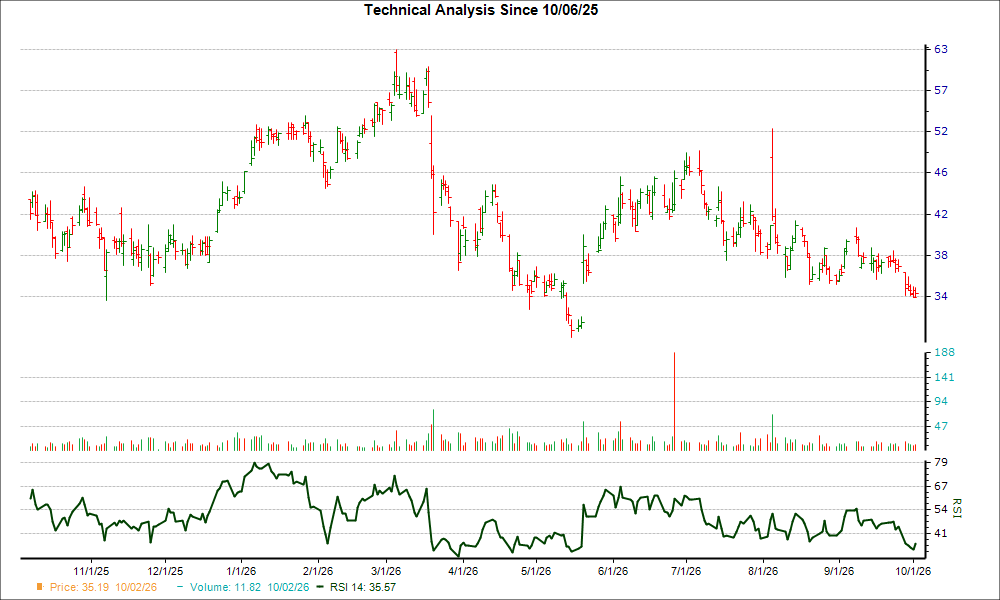
Task: Click the date label 11/1/25
Action: click(91, 571)
